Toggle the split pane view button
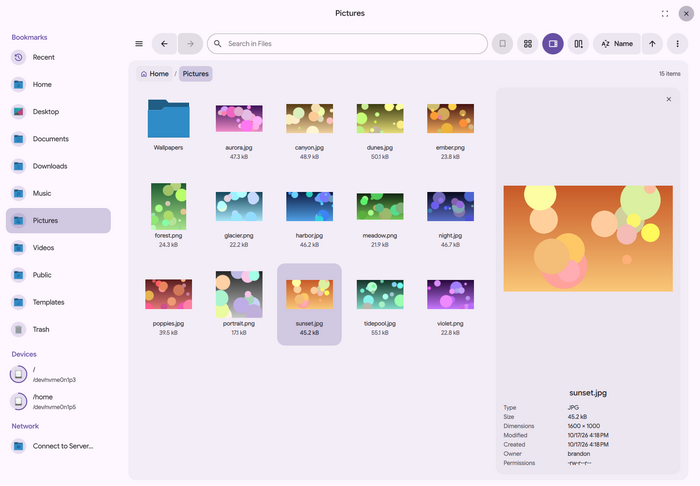This screenshot has height=486, width=700. pyautogui.click(x=579, y=44)
